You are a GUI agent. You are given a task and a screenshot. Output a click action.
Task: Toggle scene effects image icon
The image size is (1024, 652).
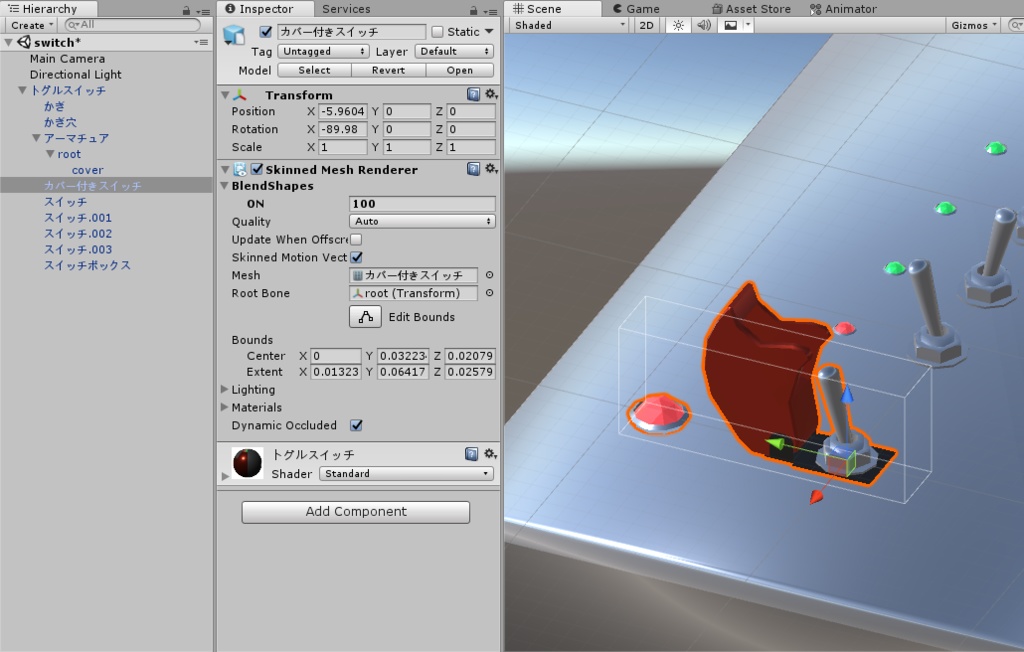pyautogui.click(x=731, y=25)
